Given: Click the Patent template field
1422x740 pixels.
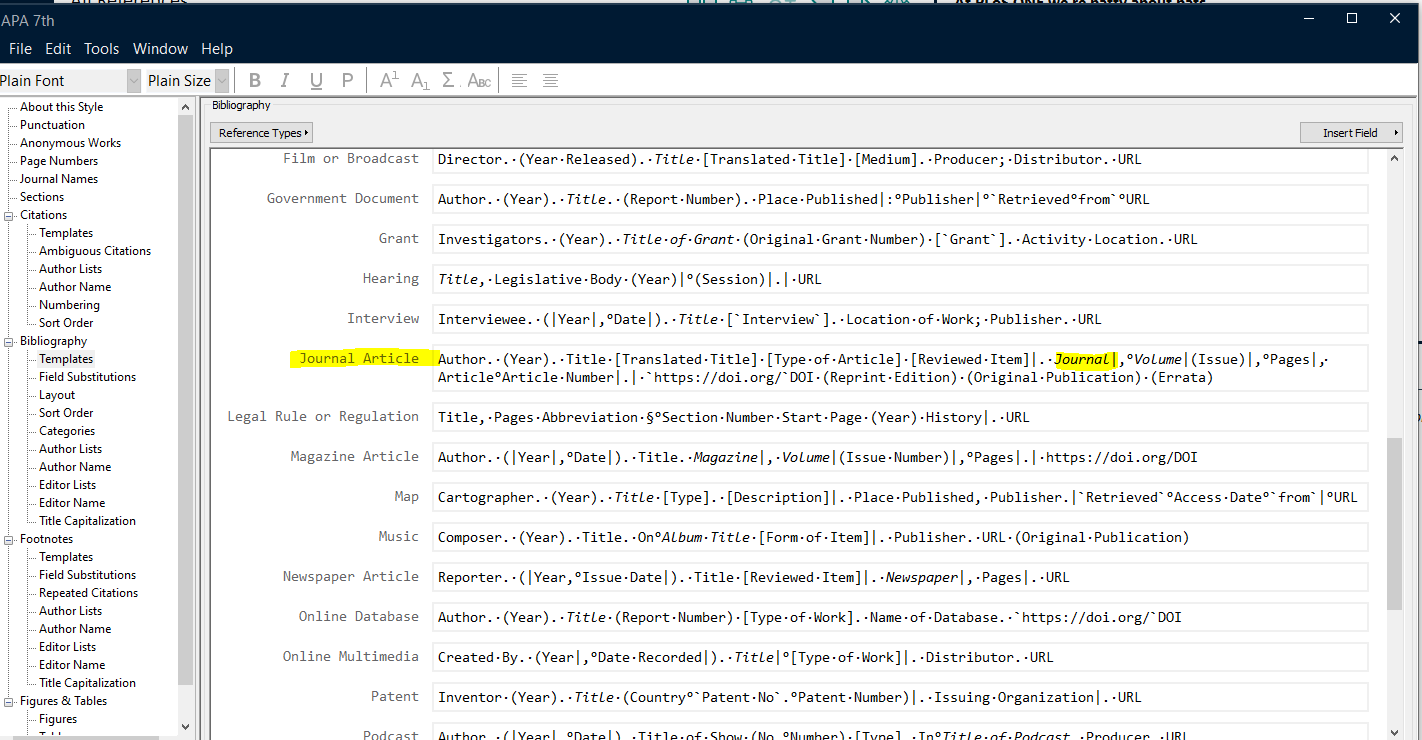Looking at the screenshot, I should [900, 697].
